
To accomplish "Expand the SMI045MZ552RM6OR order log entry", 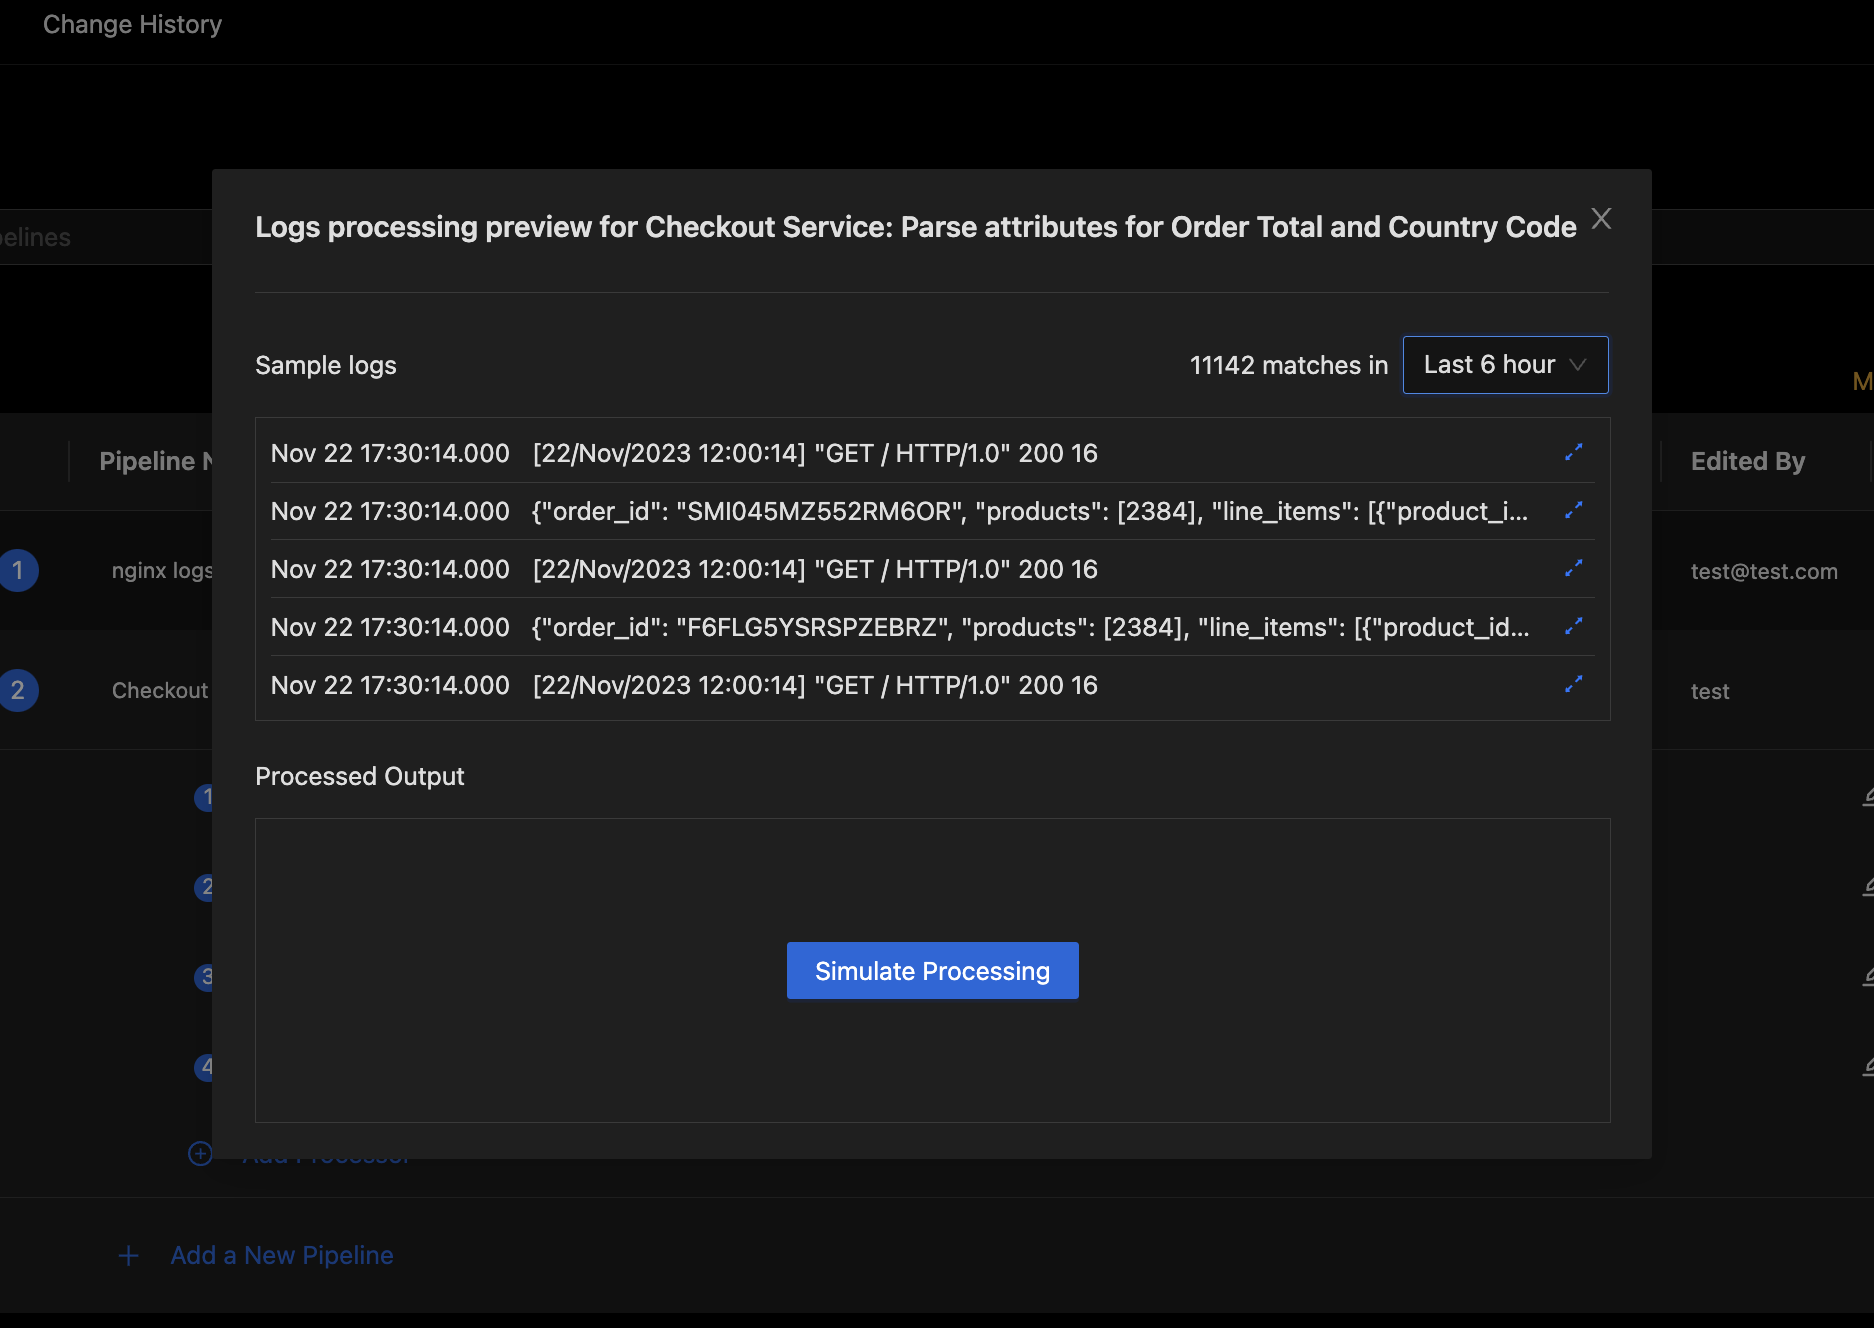I will (1573, 511).
